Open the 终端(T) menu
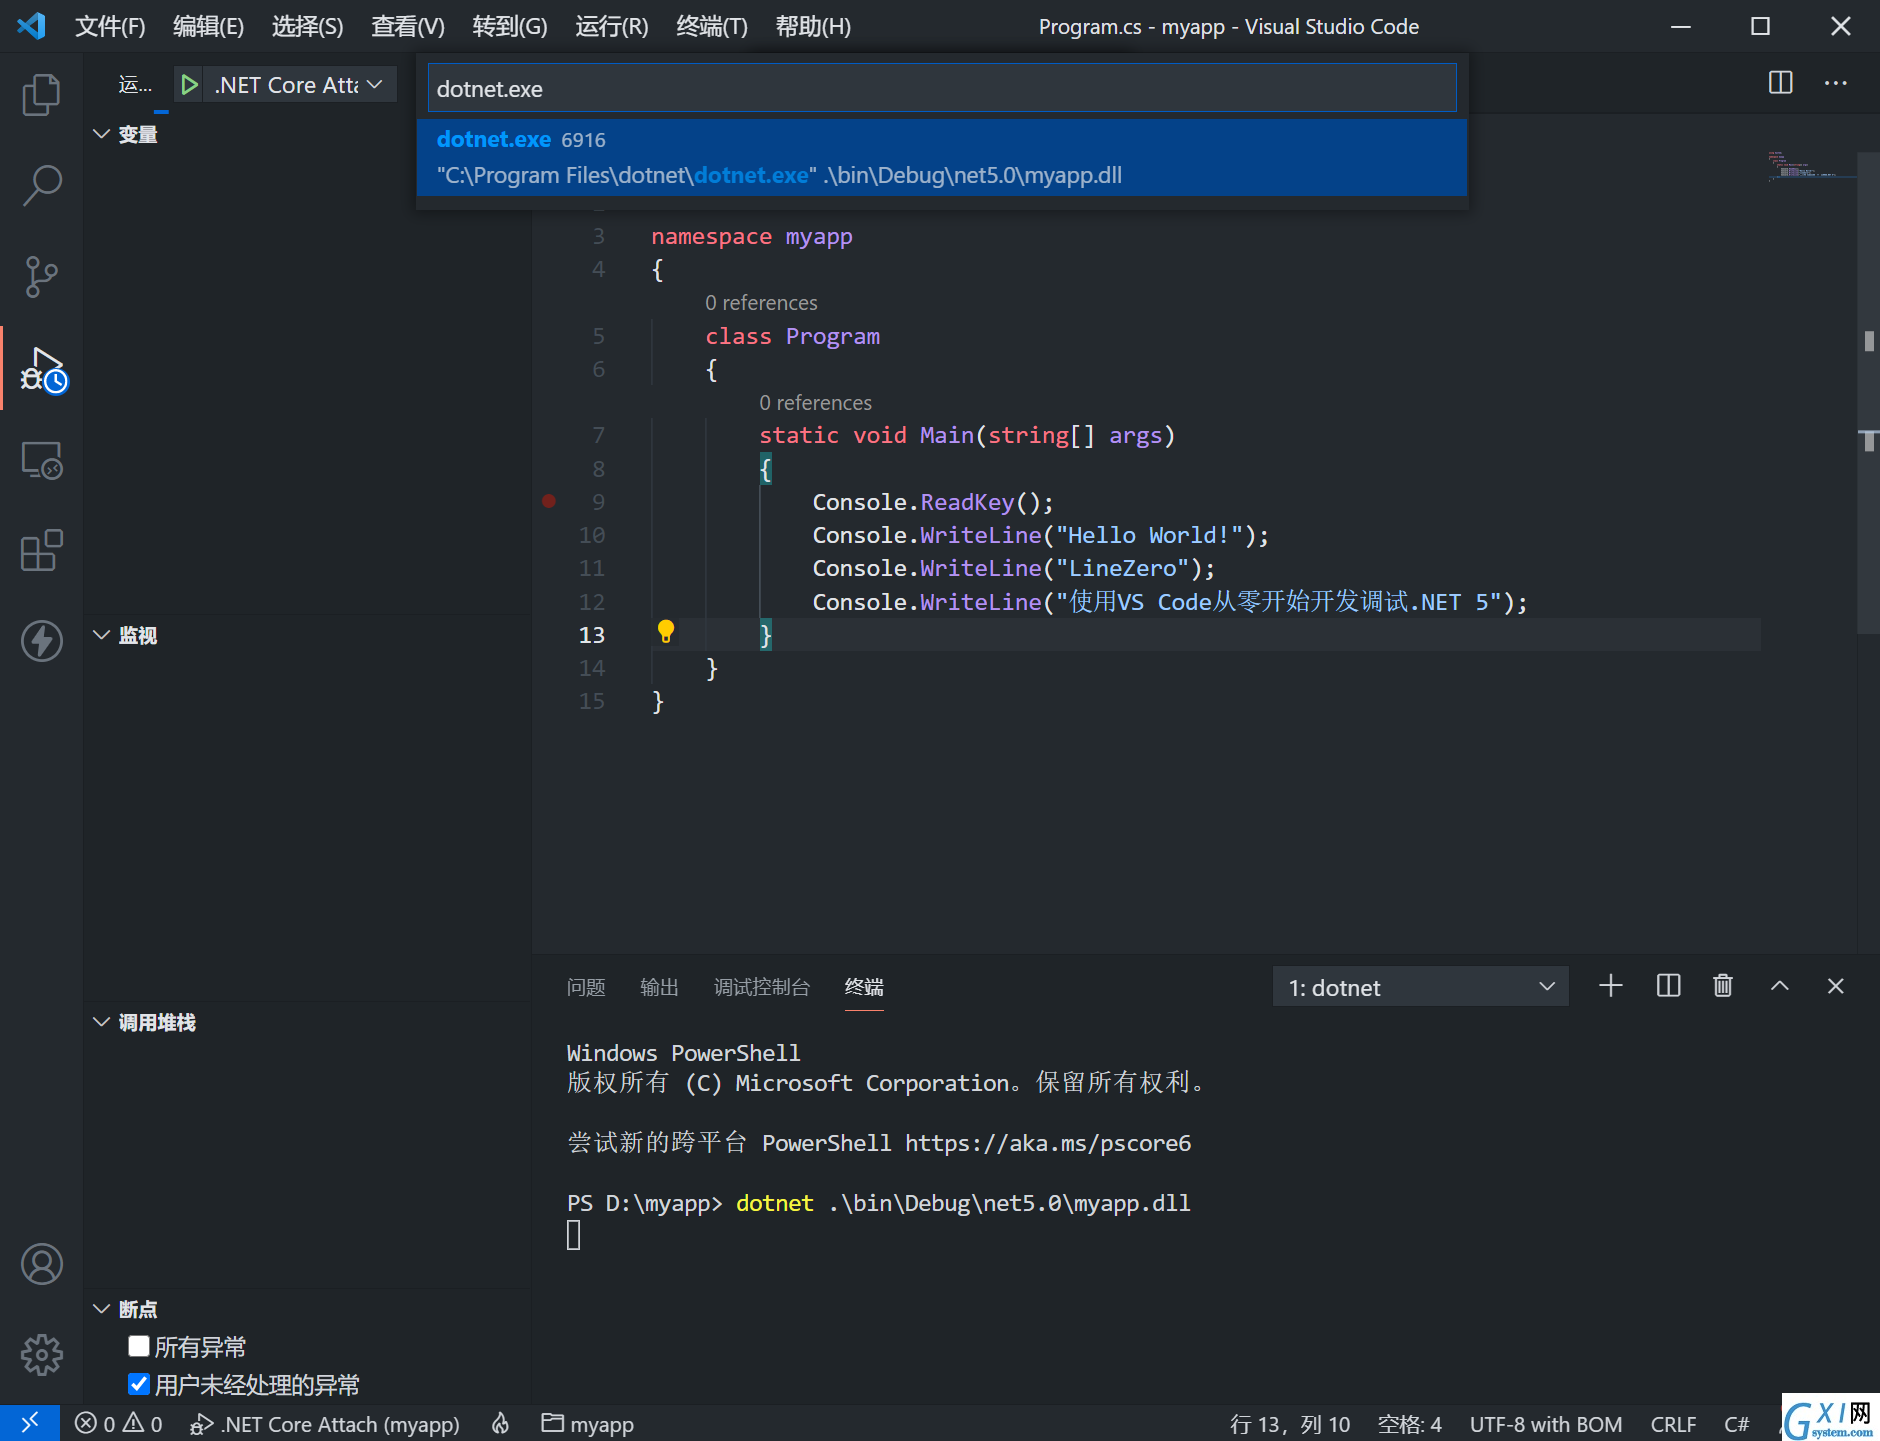The image size is (1880, 1441). 712,26
